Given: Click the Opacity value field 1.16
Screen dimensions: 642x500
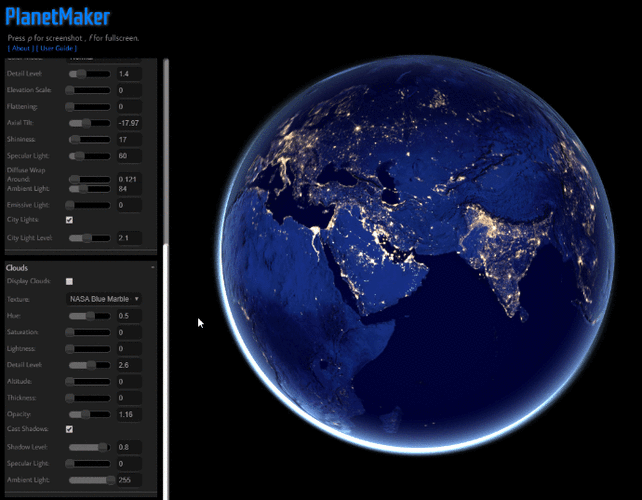Looking at the screenshot, I should click(x=129, y=414).
